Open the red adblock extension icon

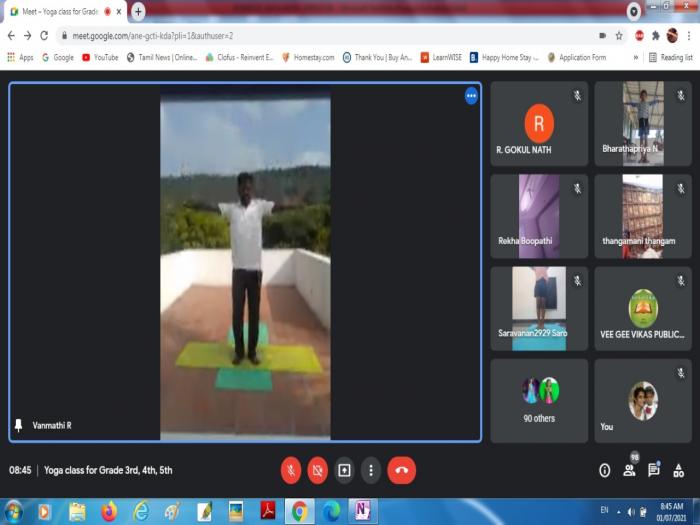639,36
